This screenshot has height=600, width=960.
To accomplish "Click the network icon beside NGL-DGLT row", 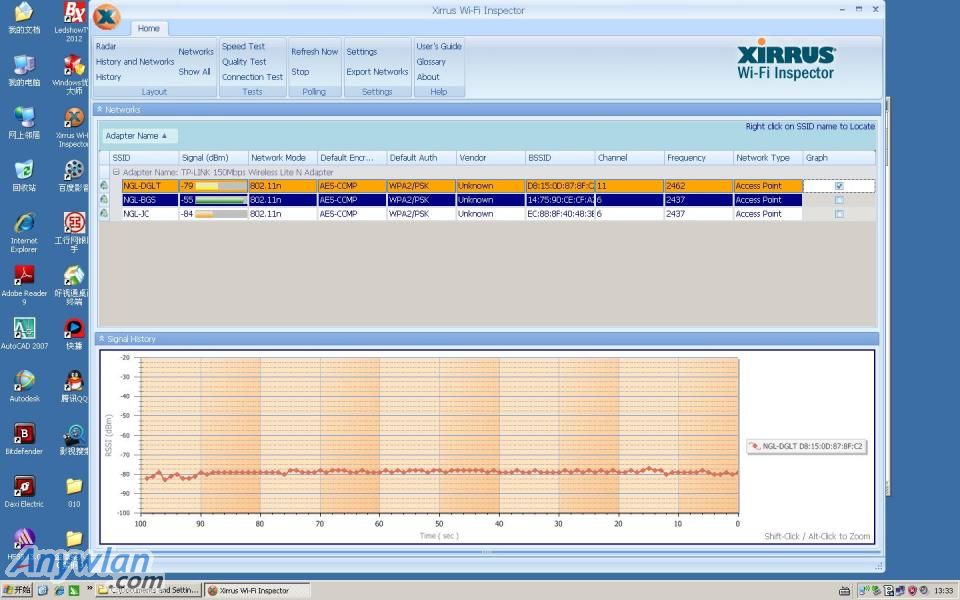I will (104, 186).
